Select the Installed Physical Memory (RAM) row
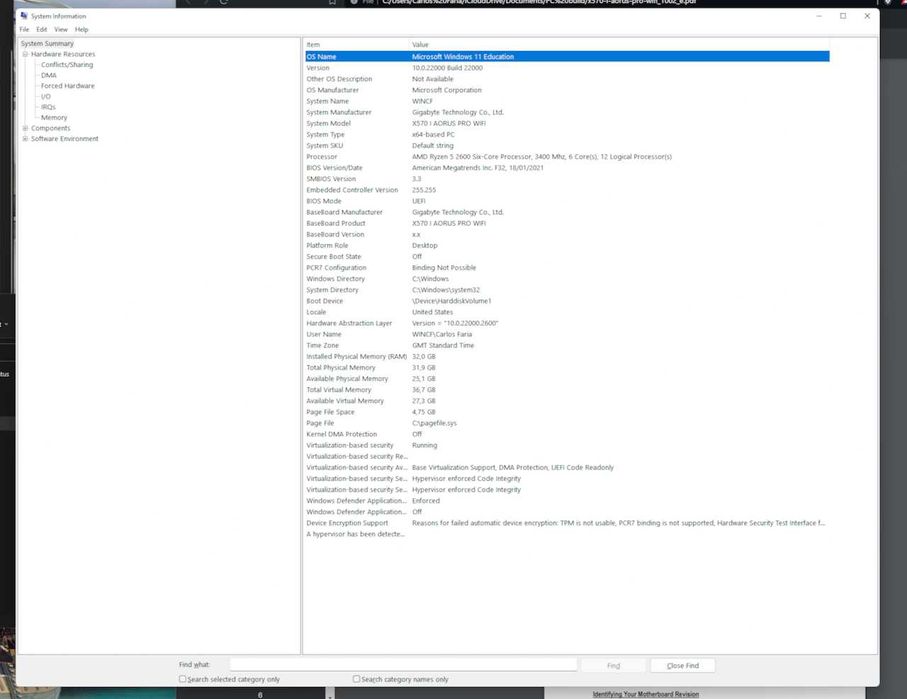907x699 pixels. [567, 356]
